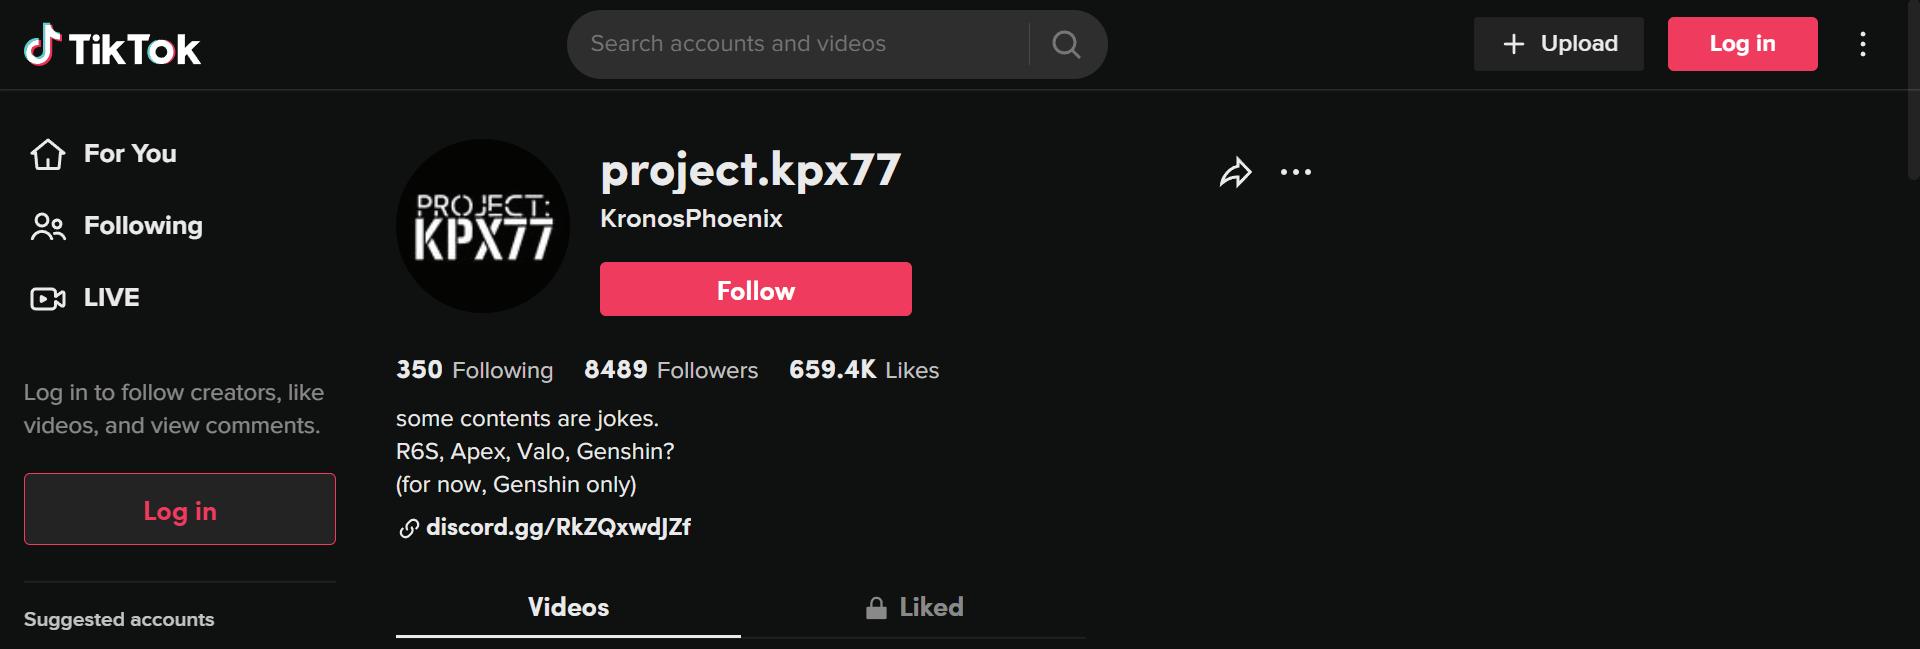This screenshot has height=649, width=1920.
Task: Click the search magnifier icon
Action: point(1066,44)
